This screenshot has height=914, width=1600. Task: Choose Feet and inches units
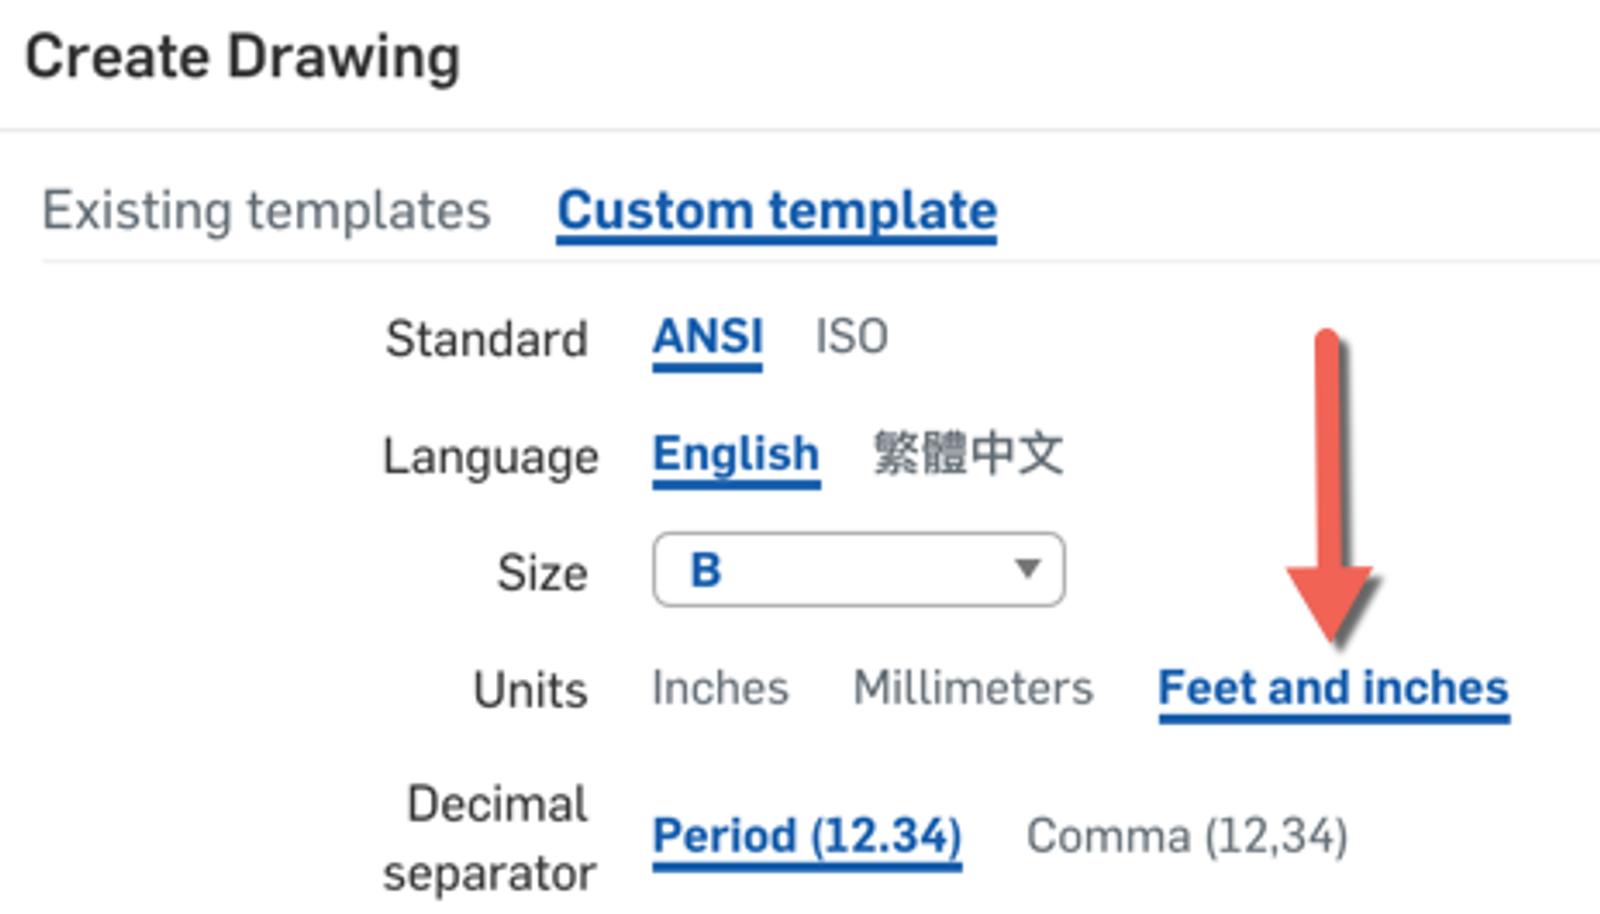point(1332,688)
